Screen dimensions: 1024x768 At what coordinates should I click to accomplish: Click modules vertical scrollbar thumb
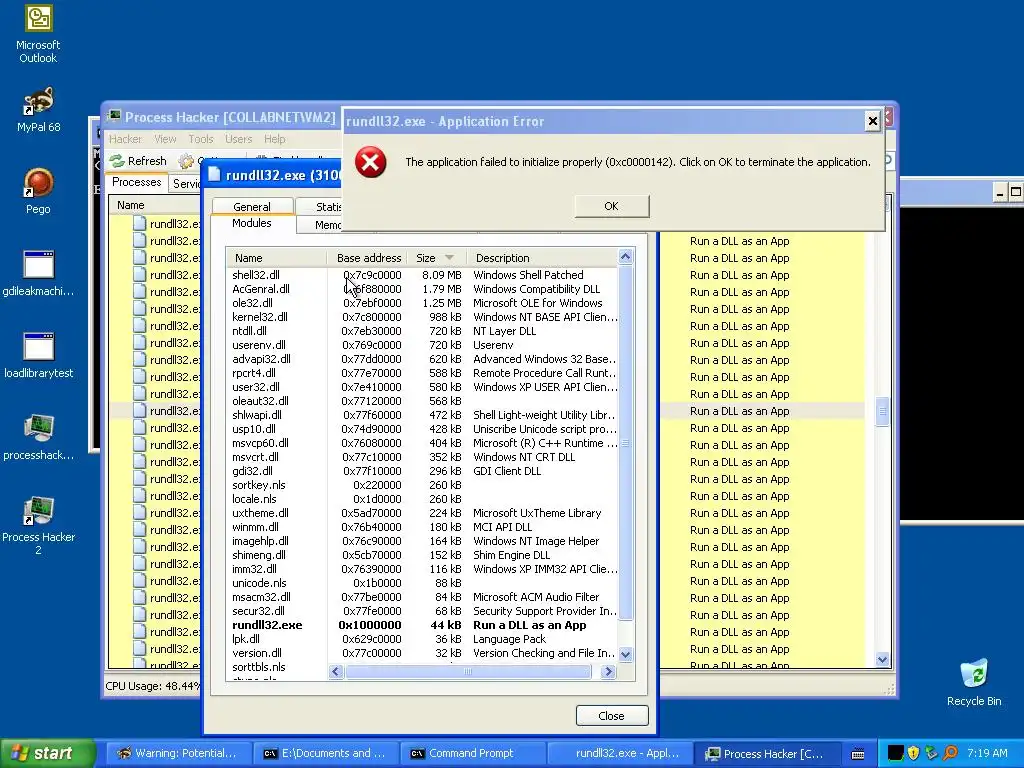pyautogui.click(x=626, y=442)
